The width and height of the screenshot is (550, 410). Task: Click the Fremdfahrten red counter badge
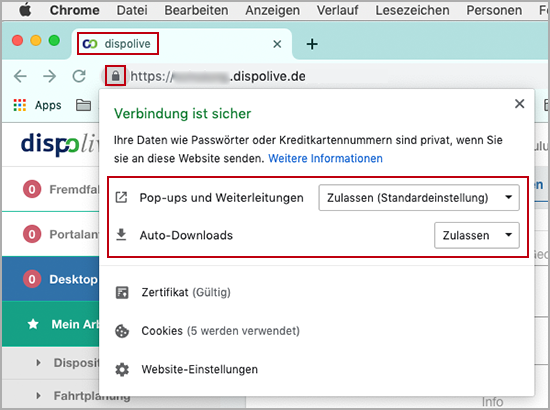(32, 189)
